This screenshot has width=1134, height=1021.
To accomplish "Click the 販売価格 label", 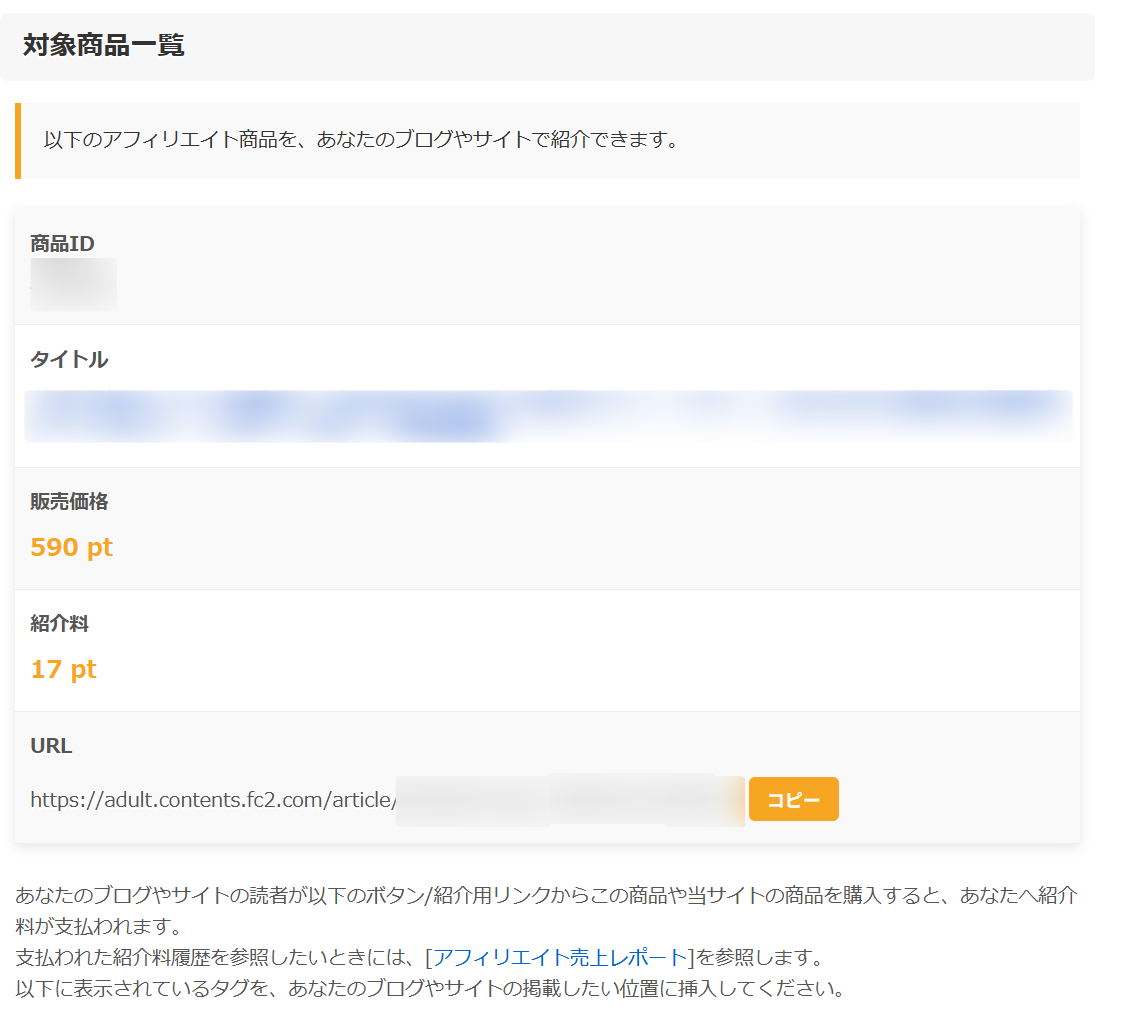I will [x=69, y=502].
